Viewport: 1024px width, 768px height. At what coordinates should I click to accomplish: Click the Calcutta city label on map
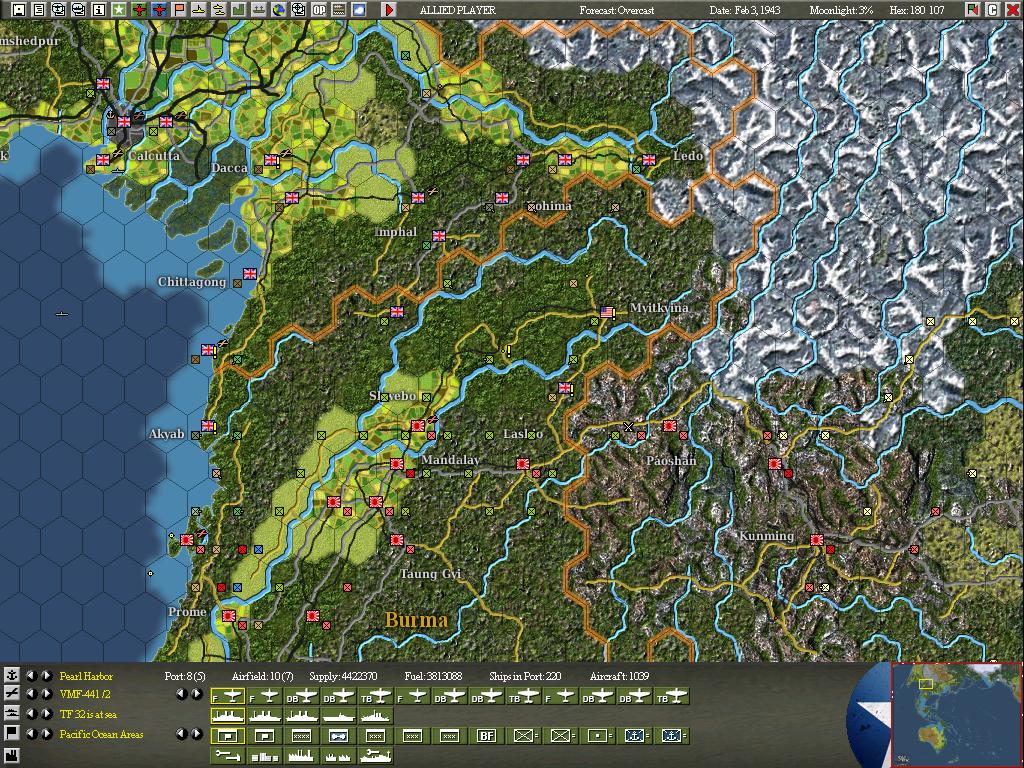pos(154,155)
